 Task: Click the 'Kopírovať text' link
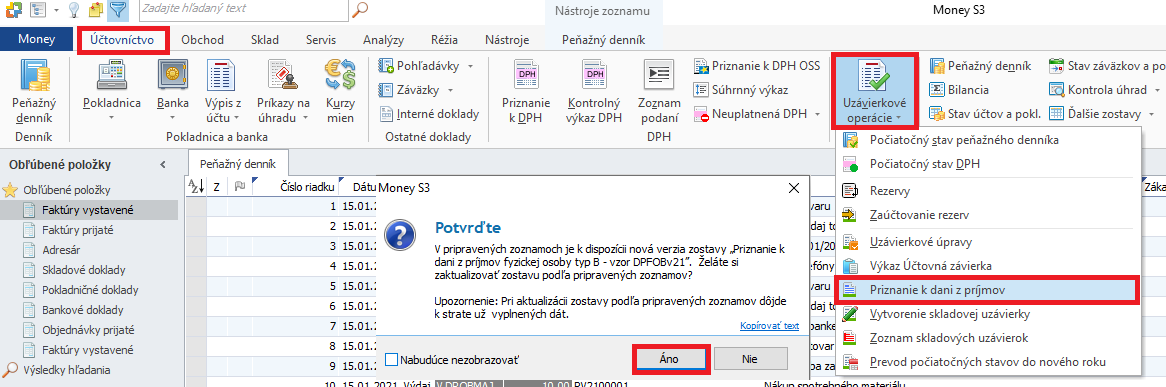tap(770, 326)
